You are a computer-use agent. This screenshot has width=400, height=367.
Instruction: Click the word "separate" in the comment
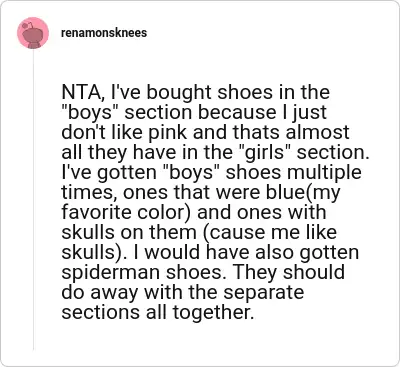pos(263,293)
